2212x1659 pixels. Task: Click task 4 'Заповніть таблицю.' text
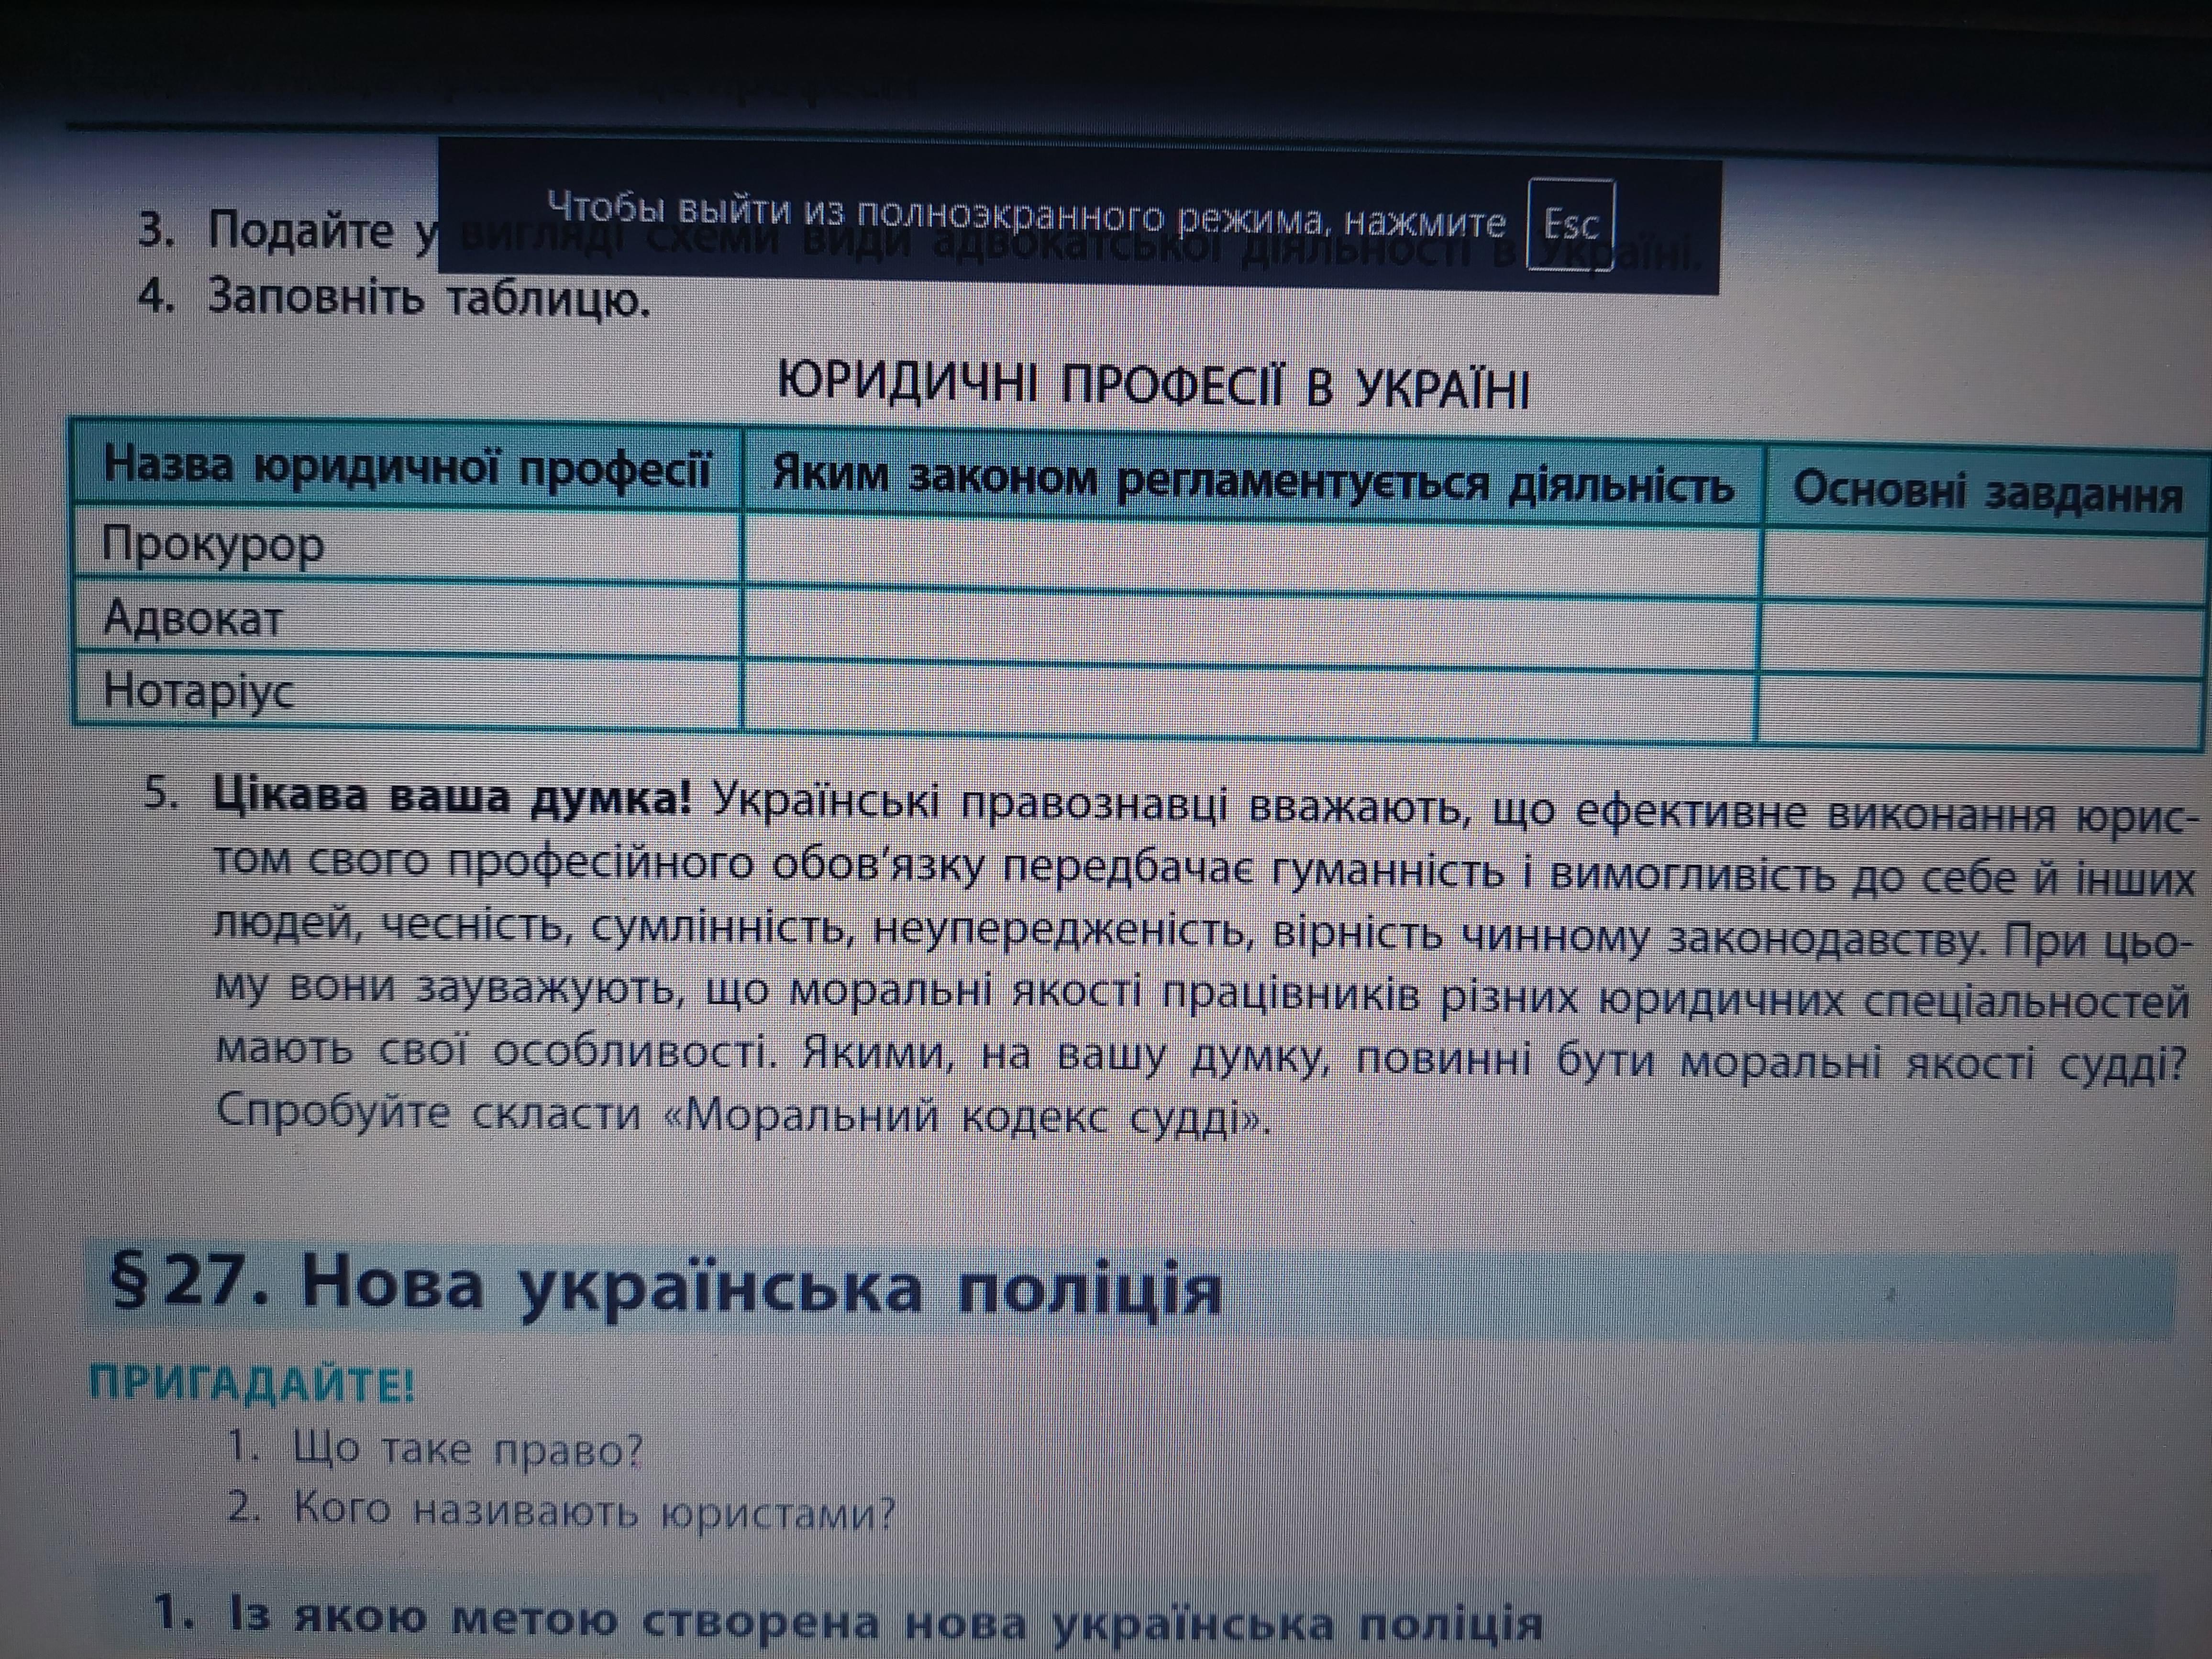click(428, 297)
